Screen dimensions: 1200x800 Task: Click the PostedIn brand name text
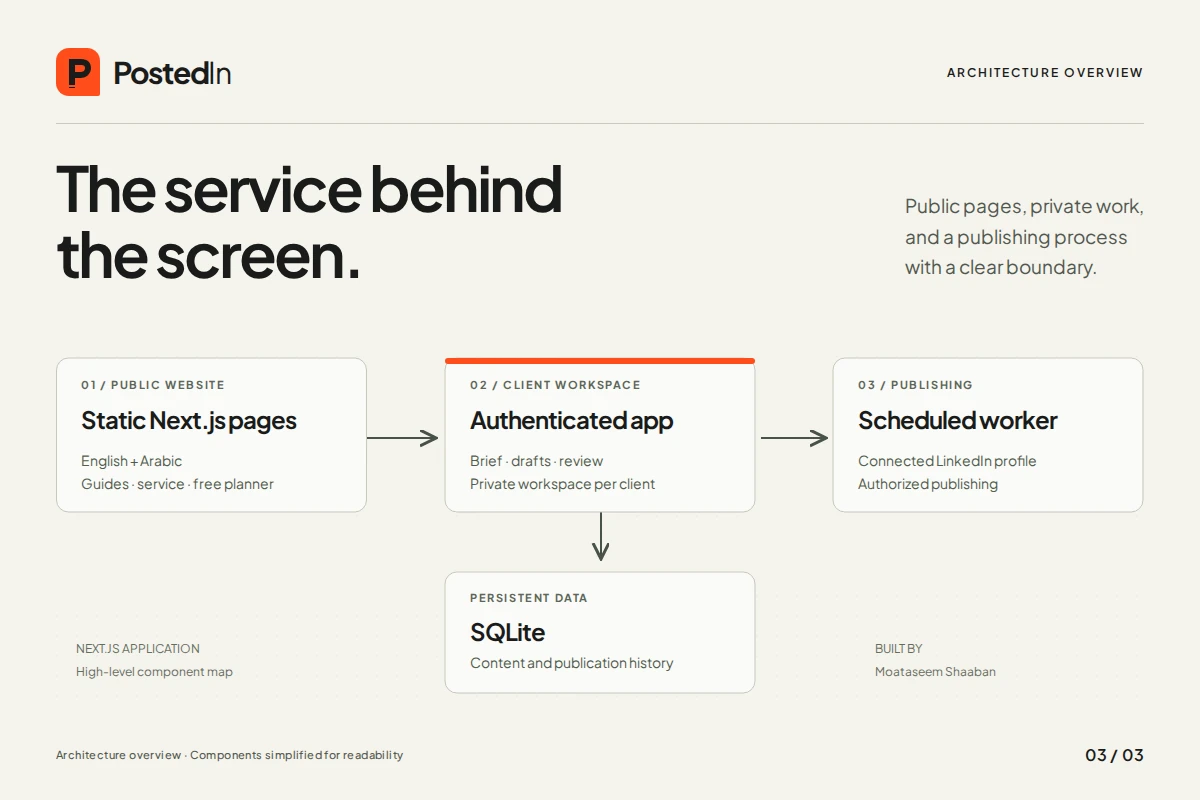pos(172,73)
